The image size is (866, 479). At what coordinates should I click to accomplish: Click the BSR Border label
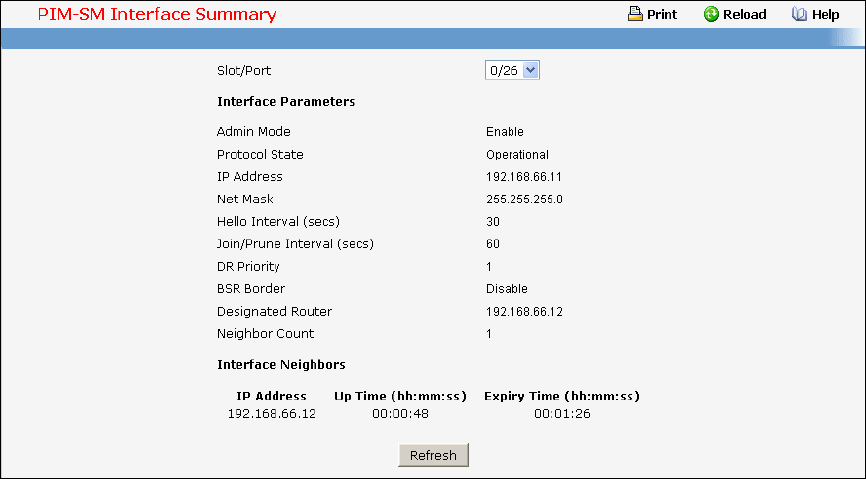pyautogui.click(x=251, y=288)
